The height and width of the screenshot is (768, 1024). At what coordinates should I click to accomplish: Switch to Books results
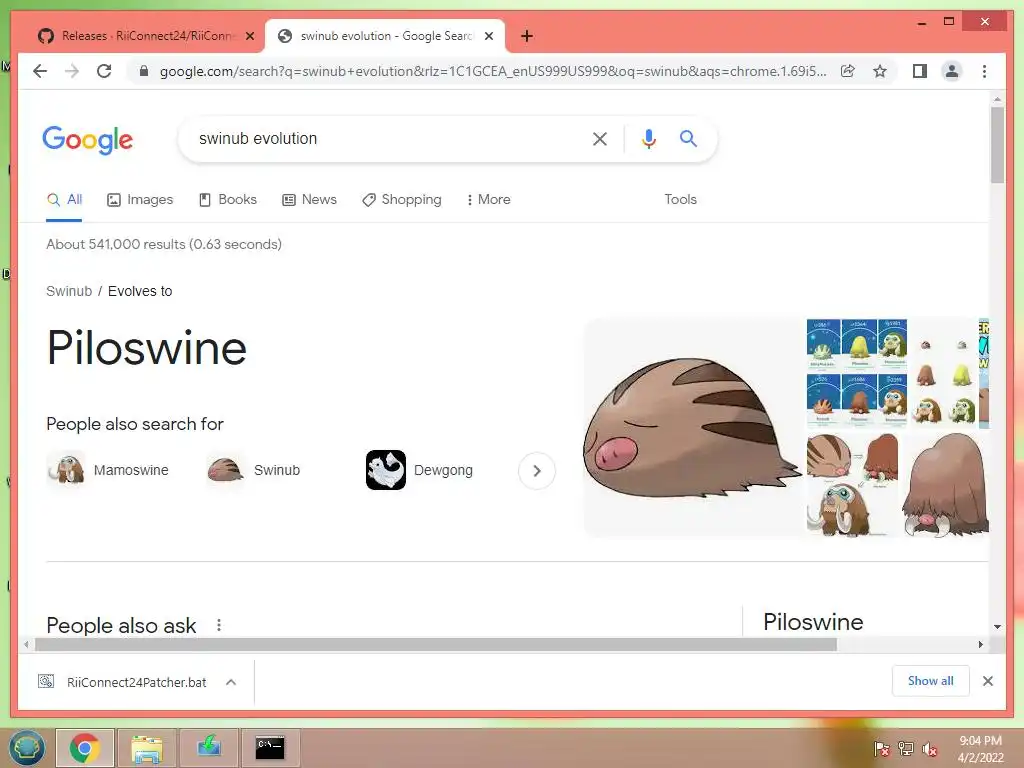[228, 200]
